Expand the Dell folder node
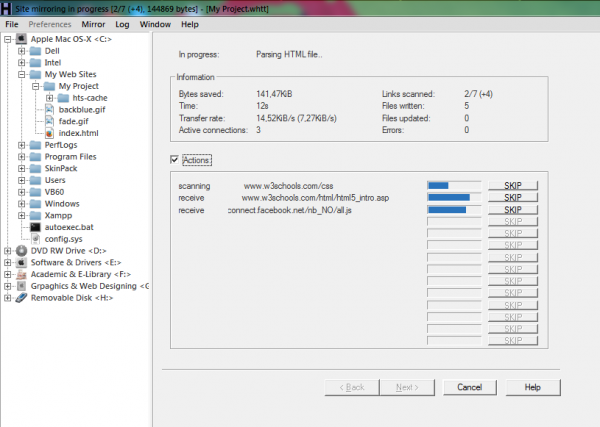This screenshot has height=427, width=600. 22,51
